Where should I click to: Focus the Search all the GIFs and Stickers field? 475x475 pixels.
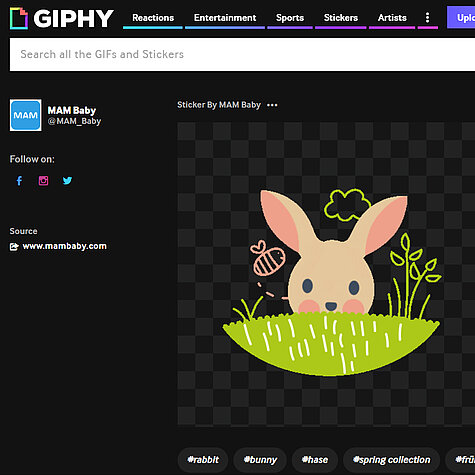click(x=242, y=54)
